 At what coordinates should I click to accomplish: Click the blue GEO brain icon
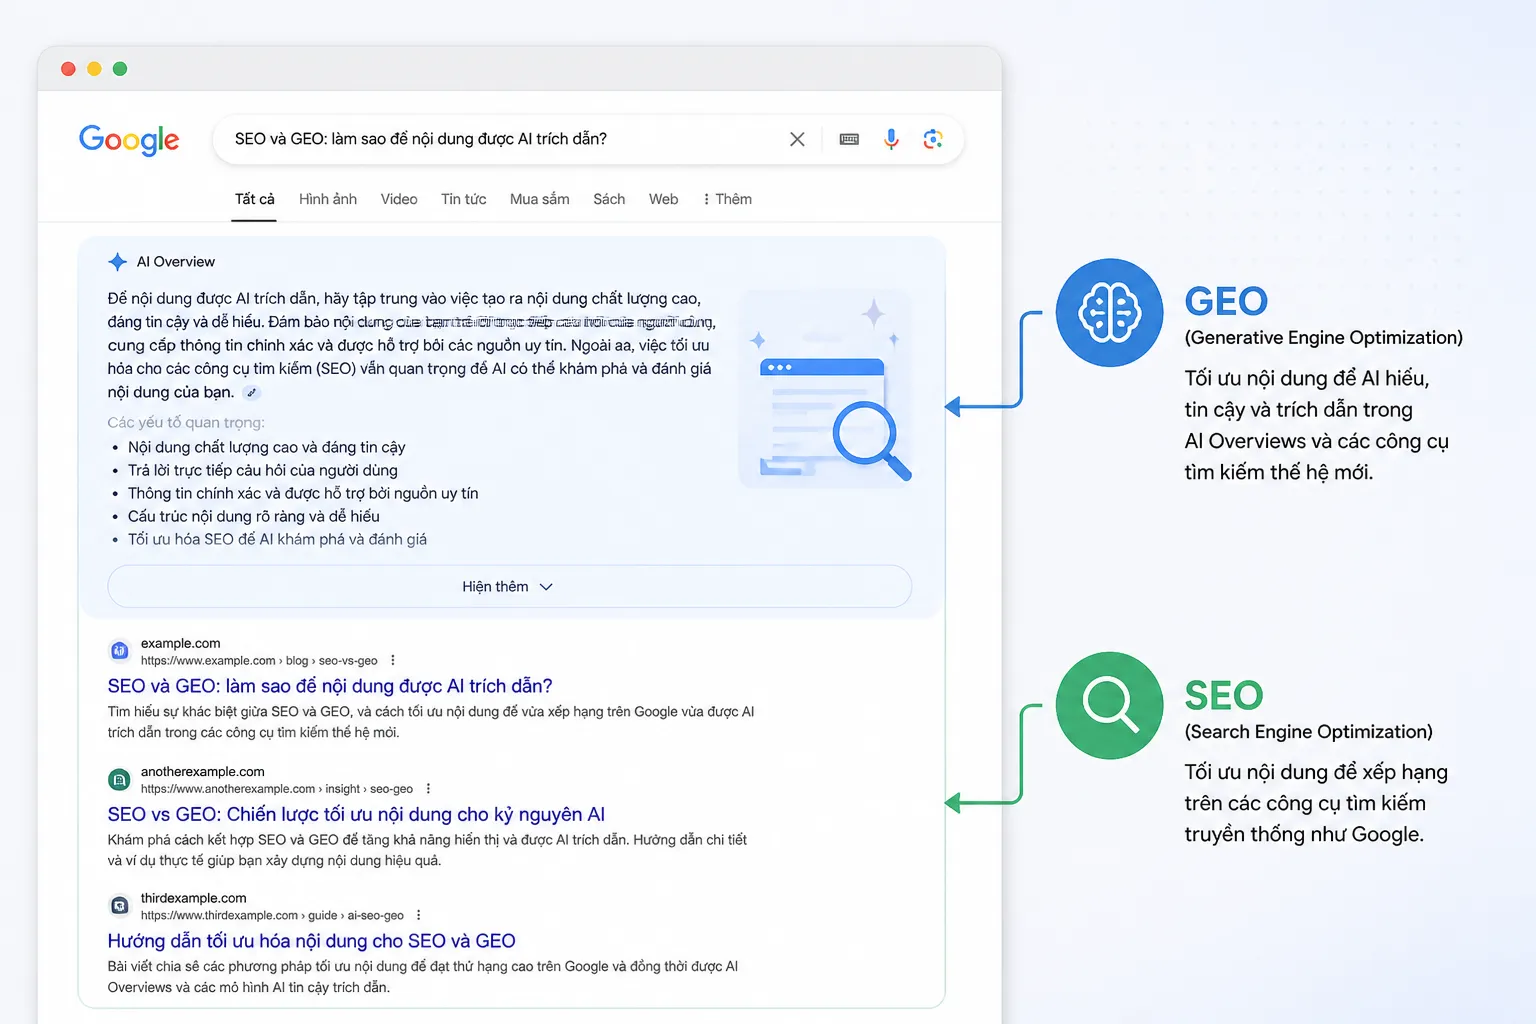tap(1109, 313)
